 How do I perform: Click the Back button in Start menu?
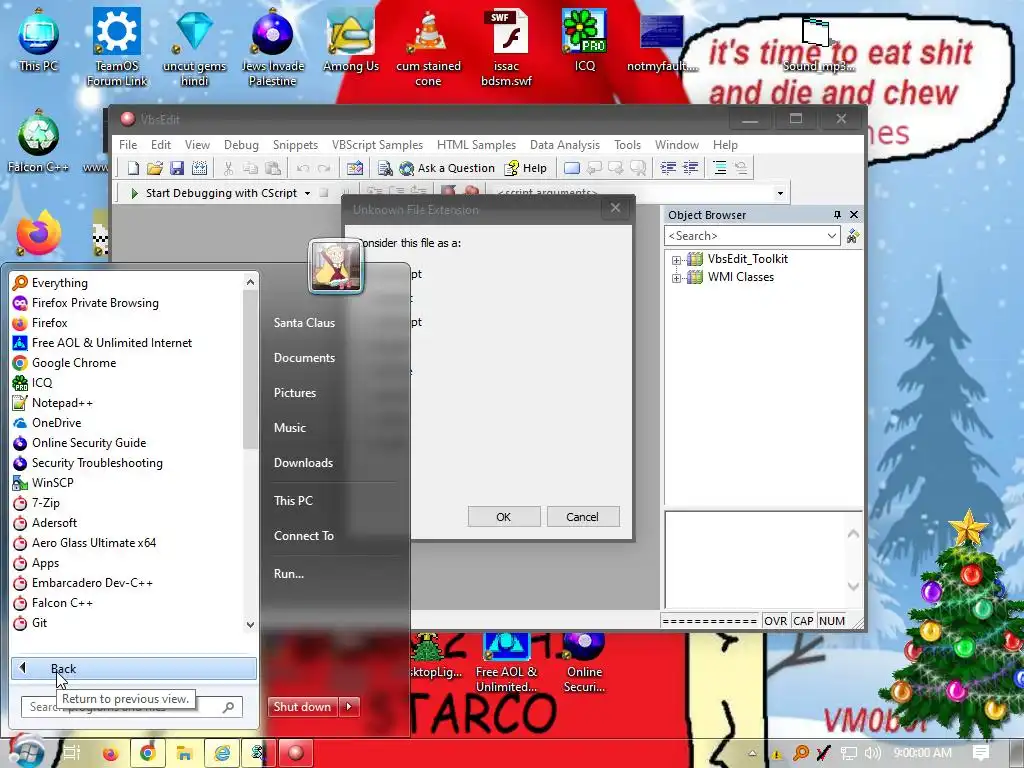click(x=134, y=669)
